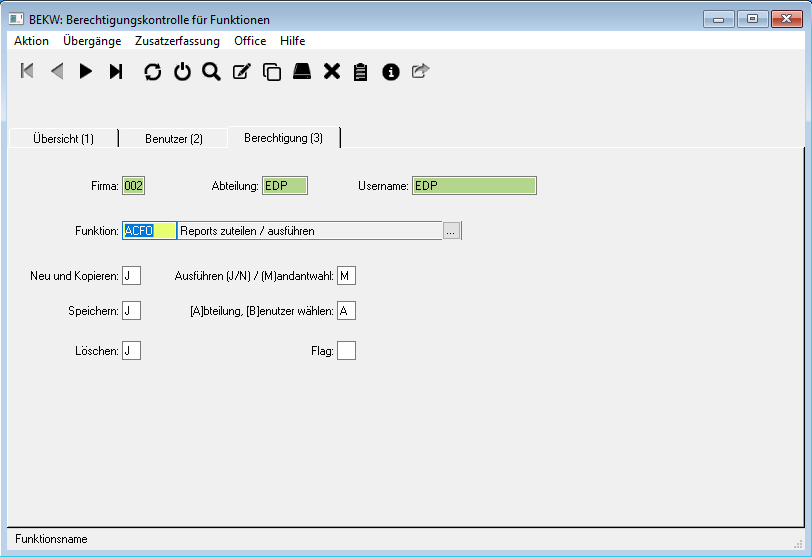The image size is (812, 557).
Task: Open search with the magnifier icon
Action: 211,71
